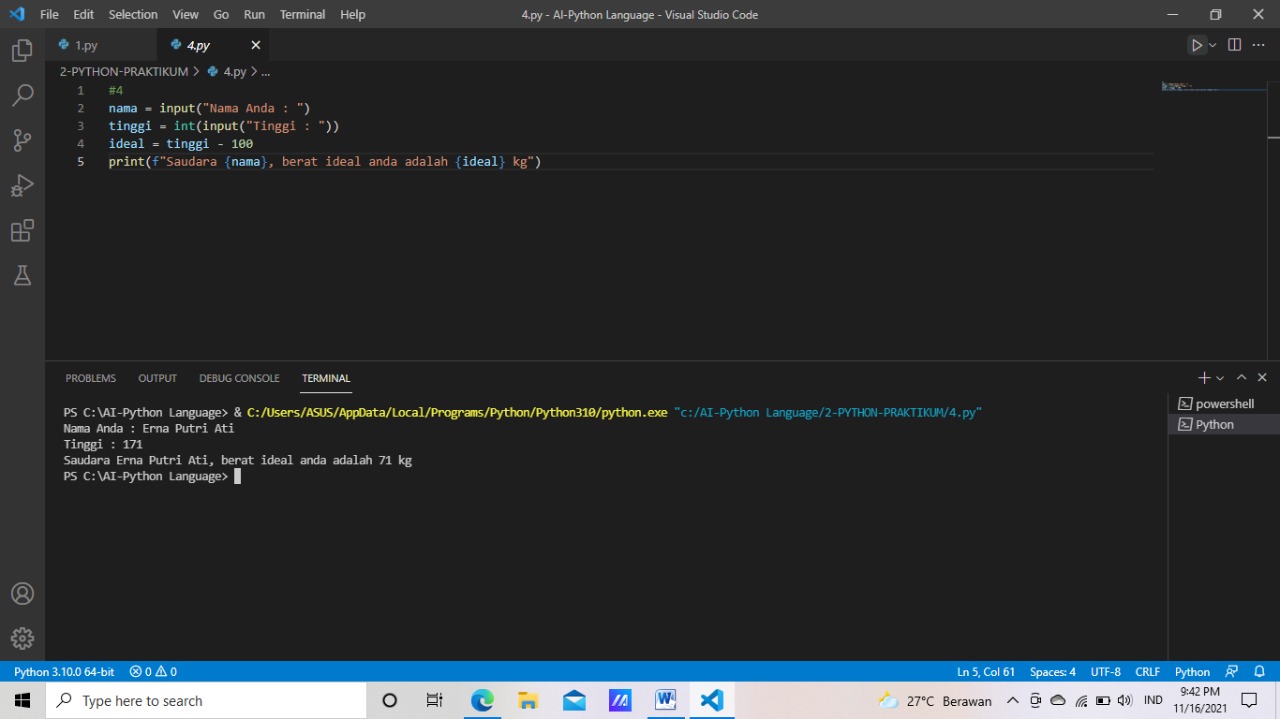Open the editor actions overflow menu
Image resolution: width=1280 pixels, height=719 pixels.
click(x=1258, y=44)
